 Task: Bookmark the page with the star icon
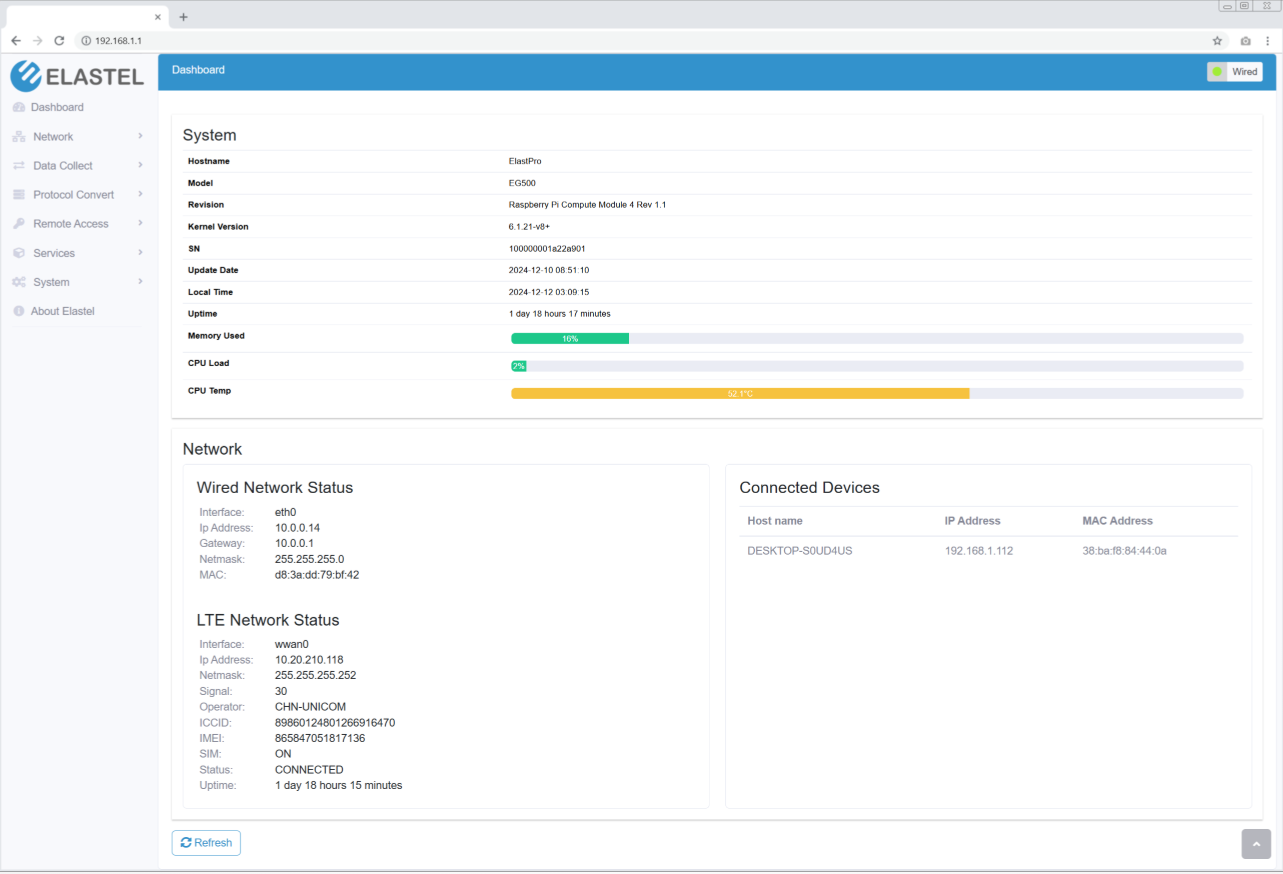(1217, 41)
